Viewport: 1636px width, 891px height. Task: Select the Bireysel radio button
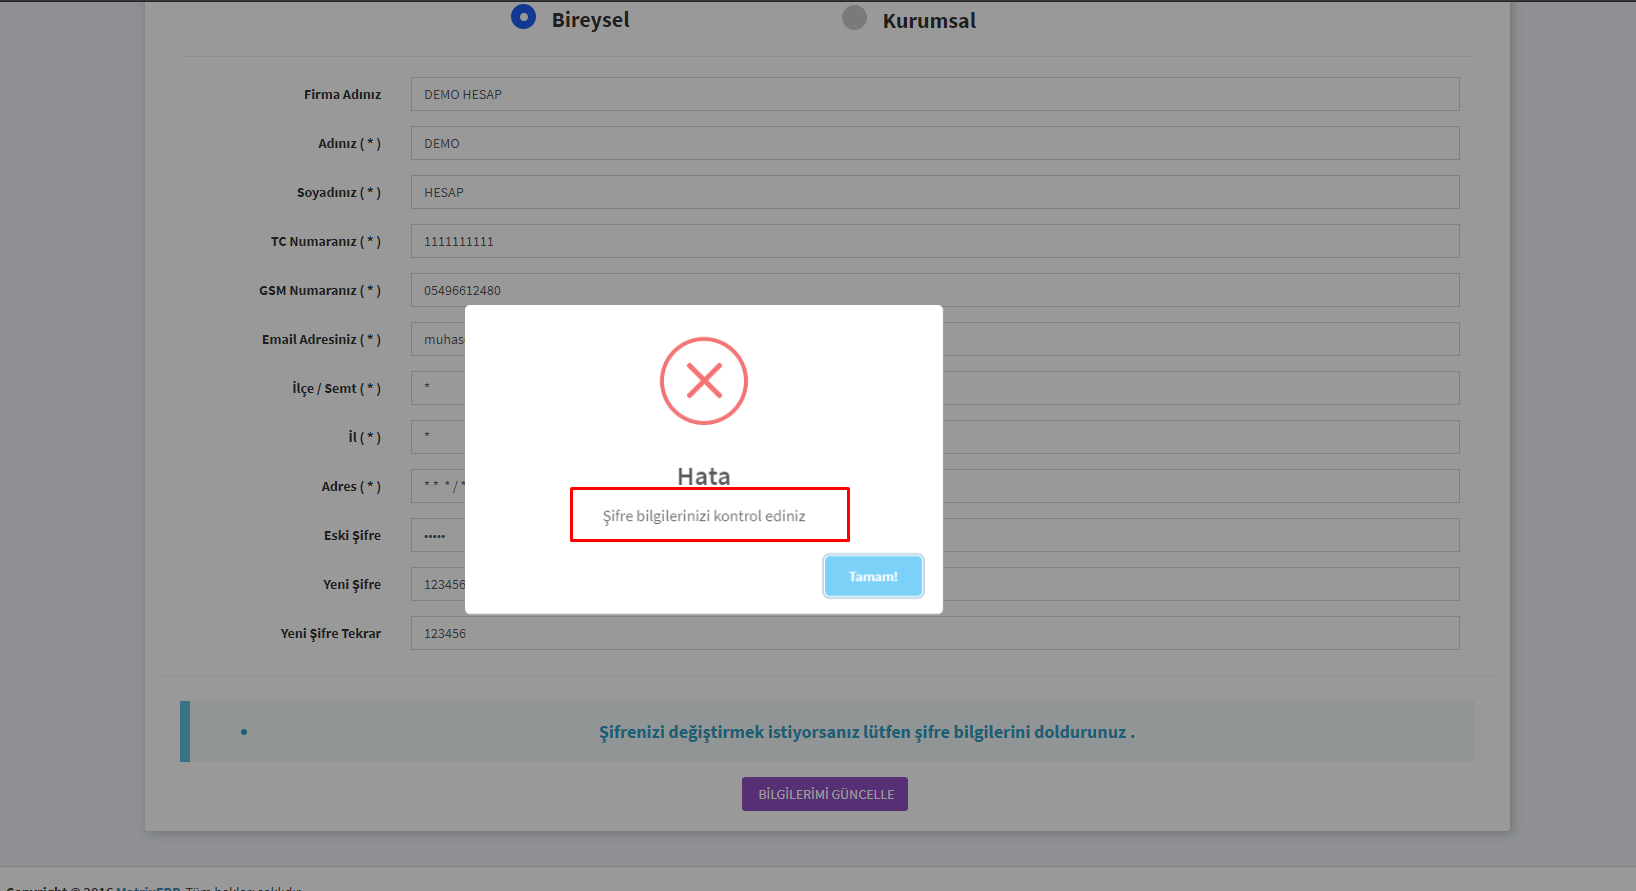pos(523,17)
